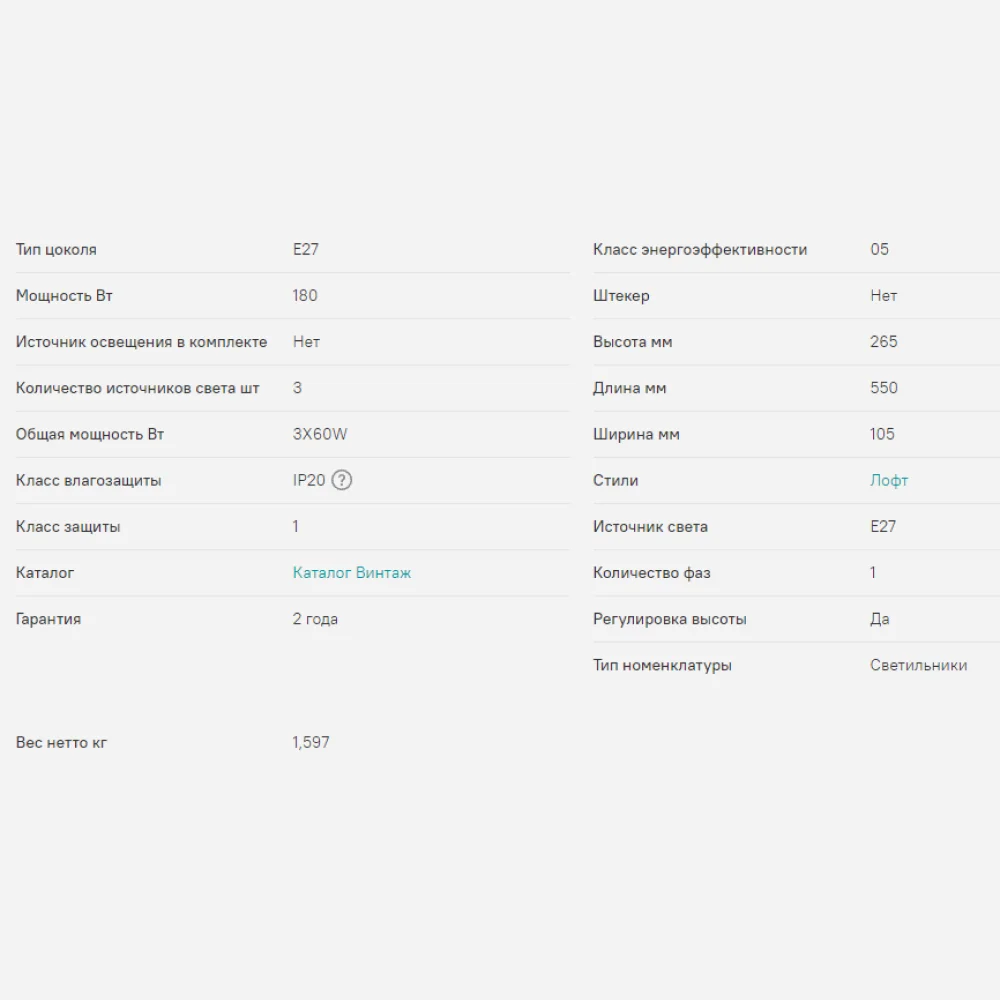Open the Лофт style link
This screenshot has width=1000, height=1000.
[x=889, y=480]
